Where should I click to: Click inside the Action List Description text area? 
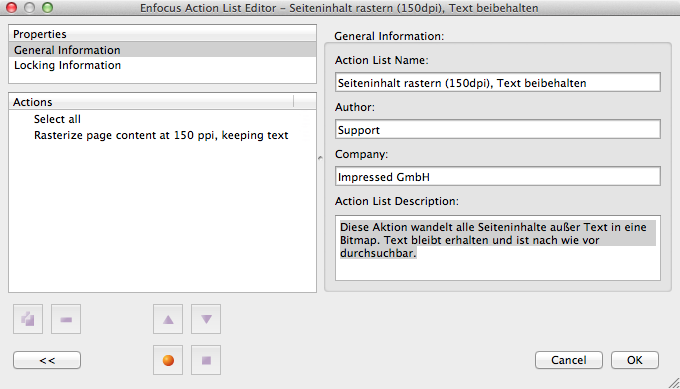tap(498, 248)
